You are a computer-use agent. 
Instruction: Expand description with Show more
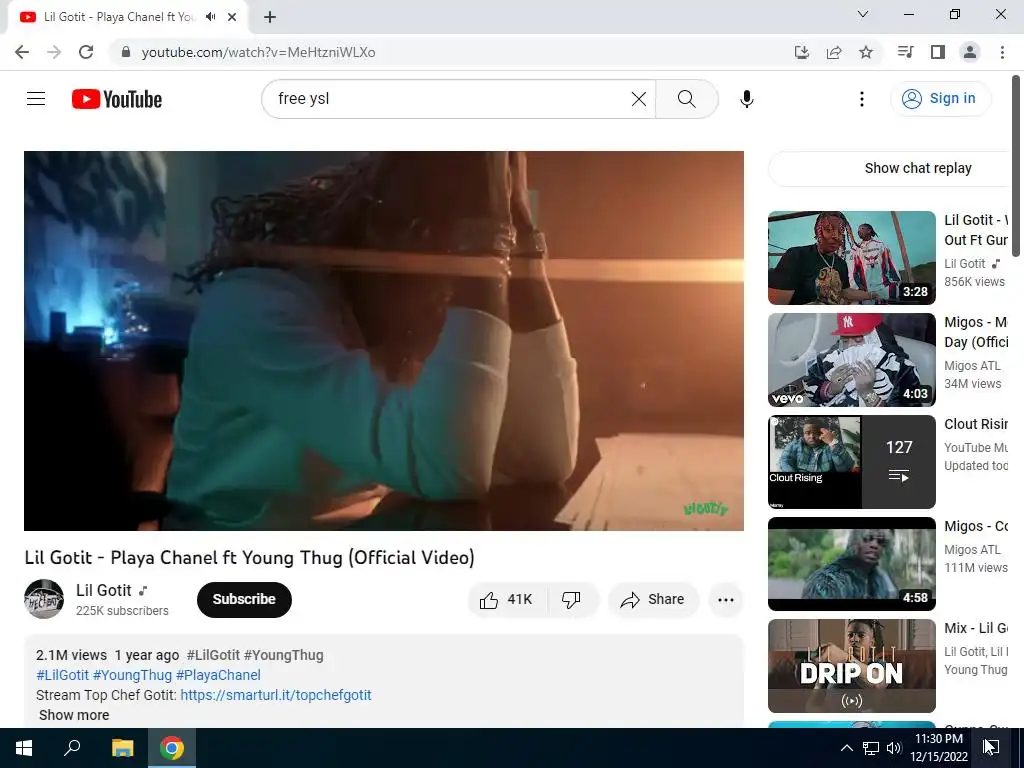(x=74, y=715)
